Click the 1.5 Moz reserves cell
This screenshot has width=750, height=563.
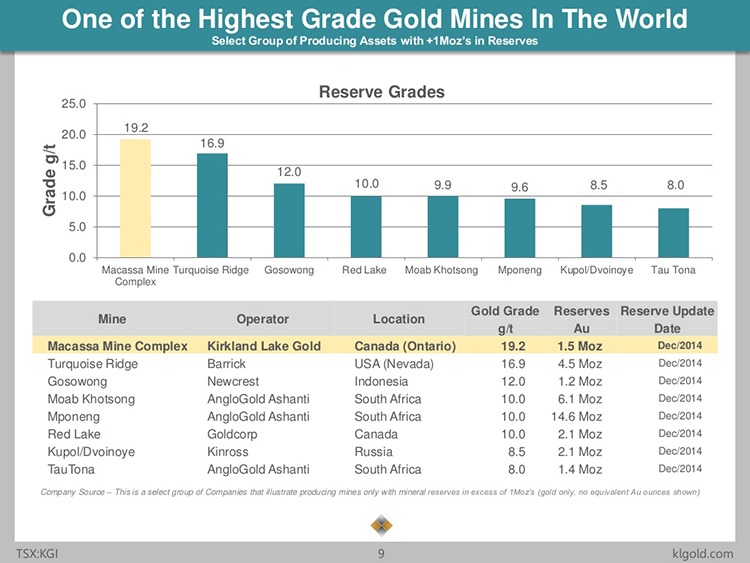[580, 346]
